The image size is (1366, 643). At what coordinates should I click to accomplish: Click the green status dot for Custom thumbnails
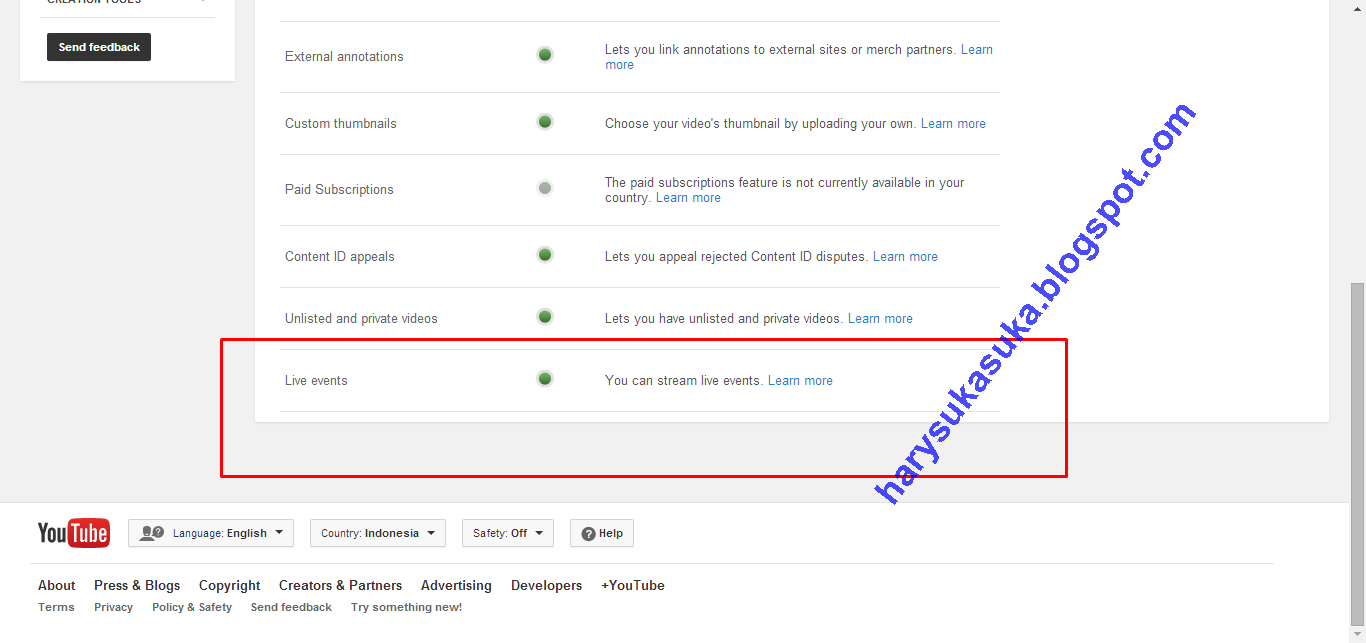pyautogui.click(x=545, y=121)
